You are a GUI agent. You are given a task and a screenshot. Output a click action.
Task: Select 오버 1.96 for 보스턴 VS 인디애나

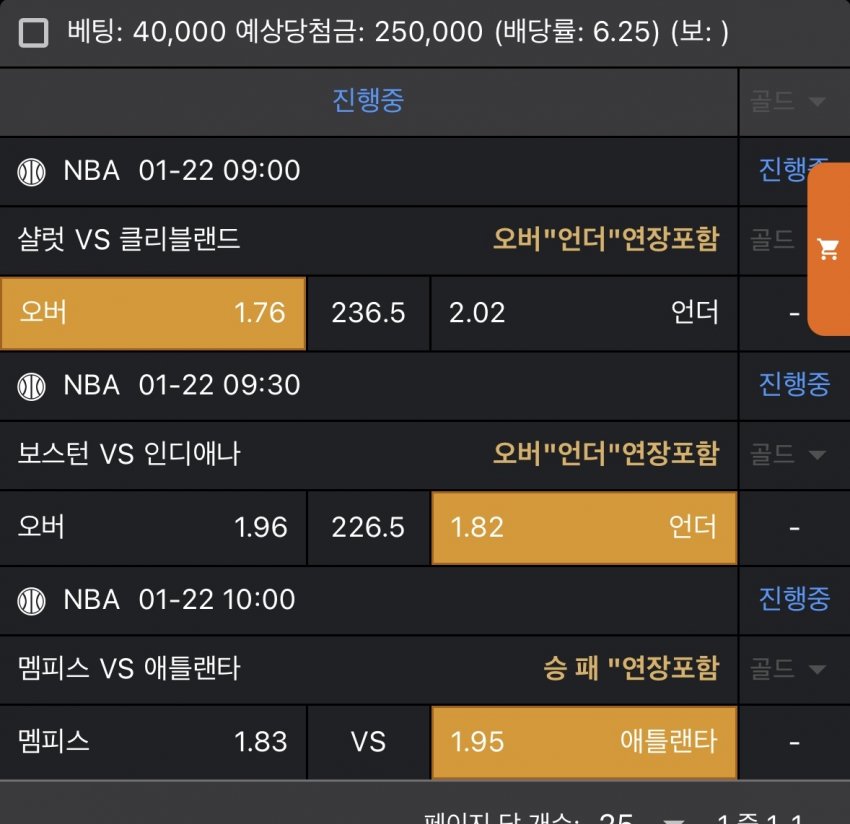[x=153, y=527]
